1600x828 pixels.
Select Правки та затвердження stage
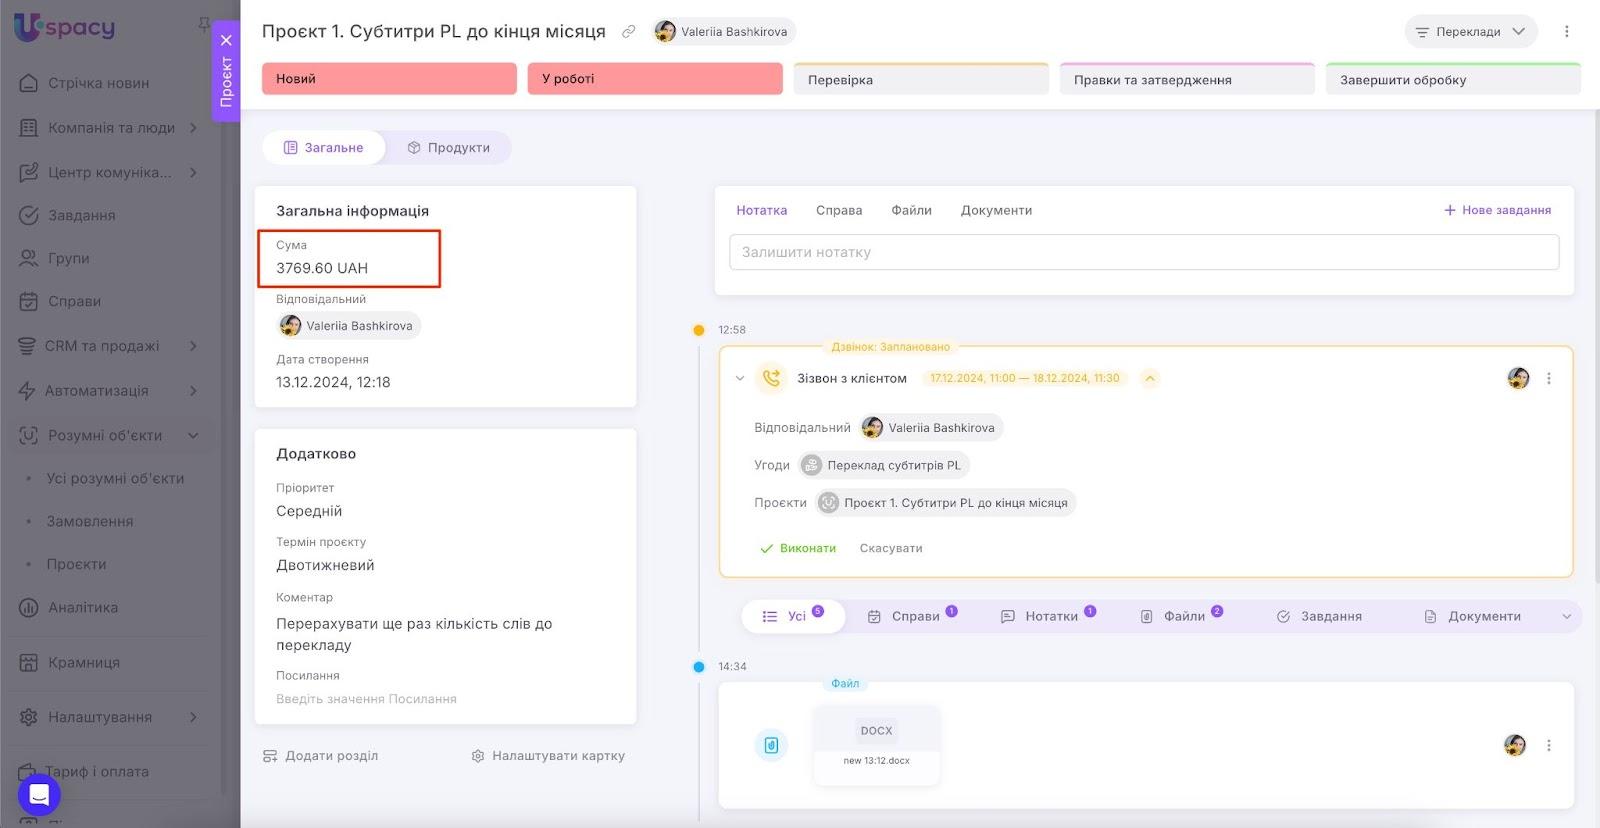[1187, 79]
